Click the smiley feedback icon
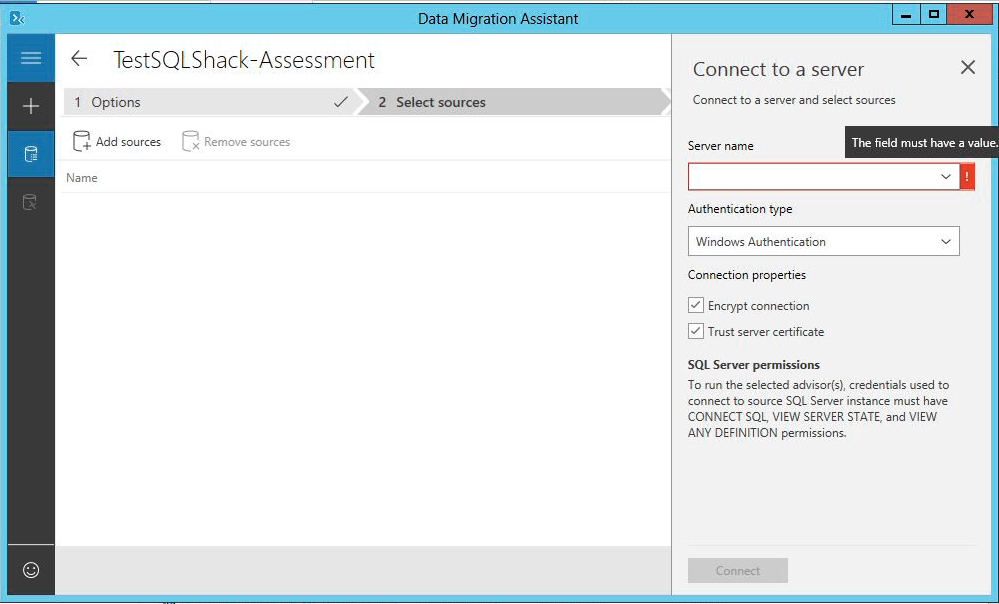 pos(31,570)
